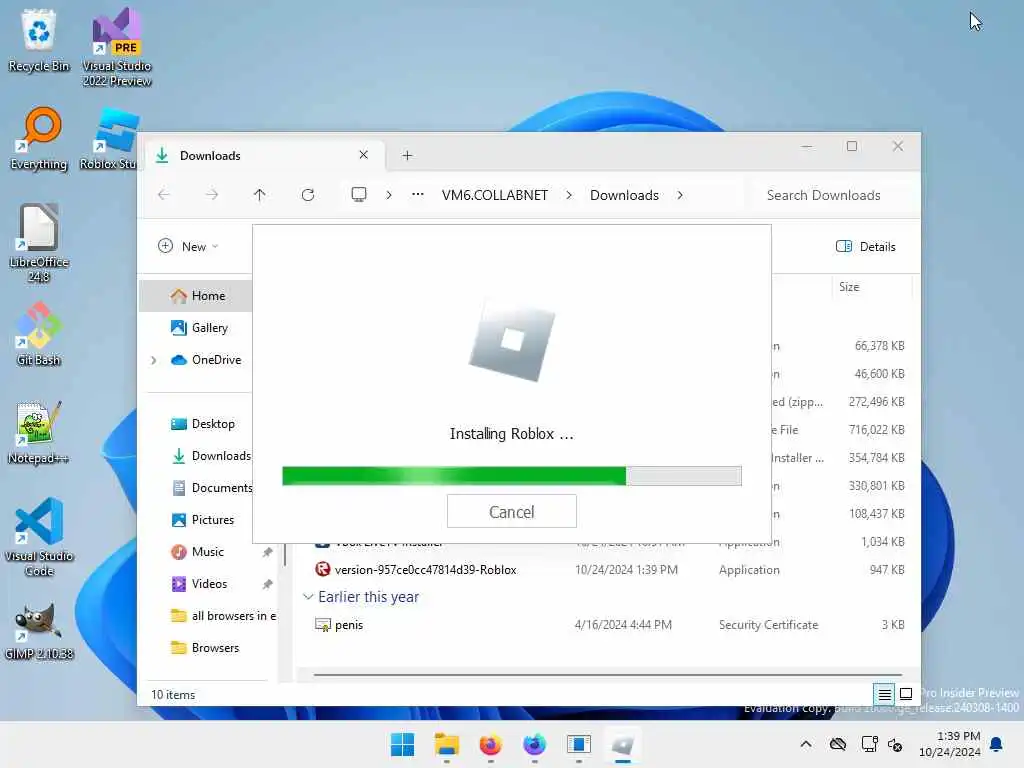Open Downloads in the navigation pane
Screen dimensions: 1024x768
(x=211, y=456)
